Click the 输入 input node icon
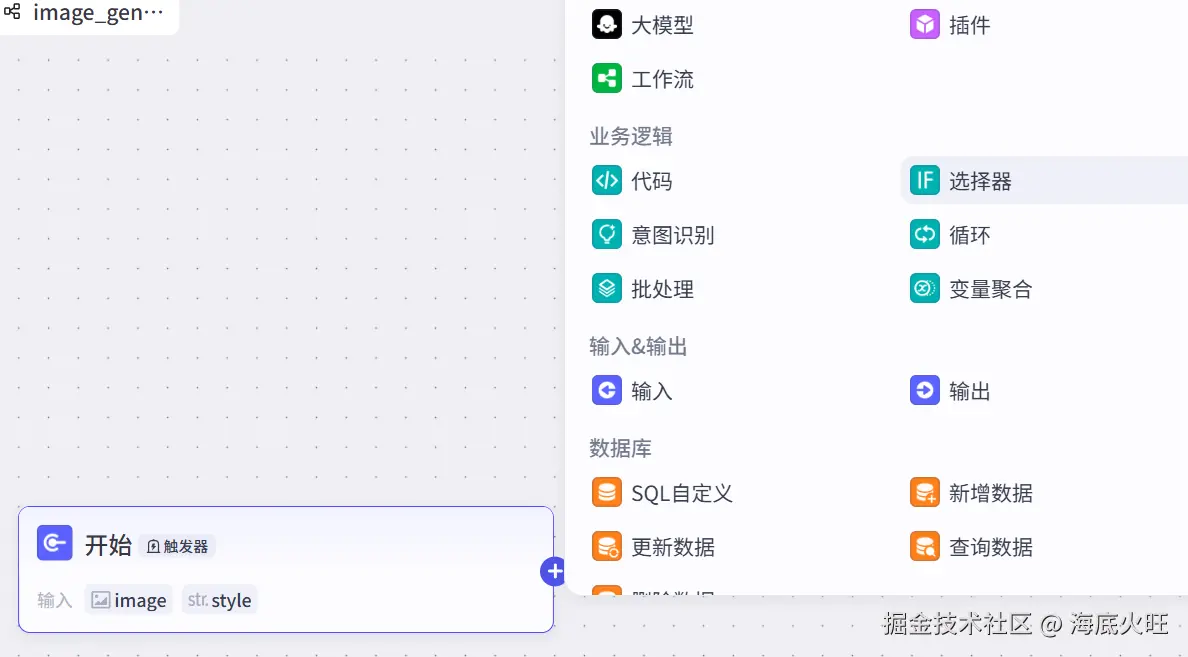Image resolution: width=1188 pixels, height=657 pixels. point(607,390)
